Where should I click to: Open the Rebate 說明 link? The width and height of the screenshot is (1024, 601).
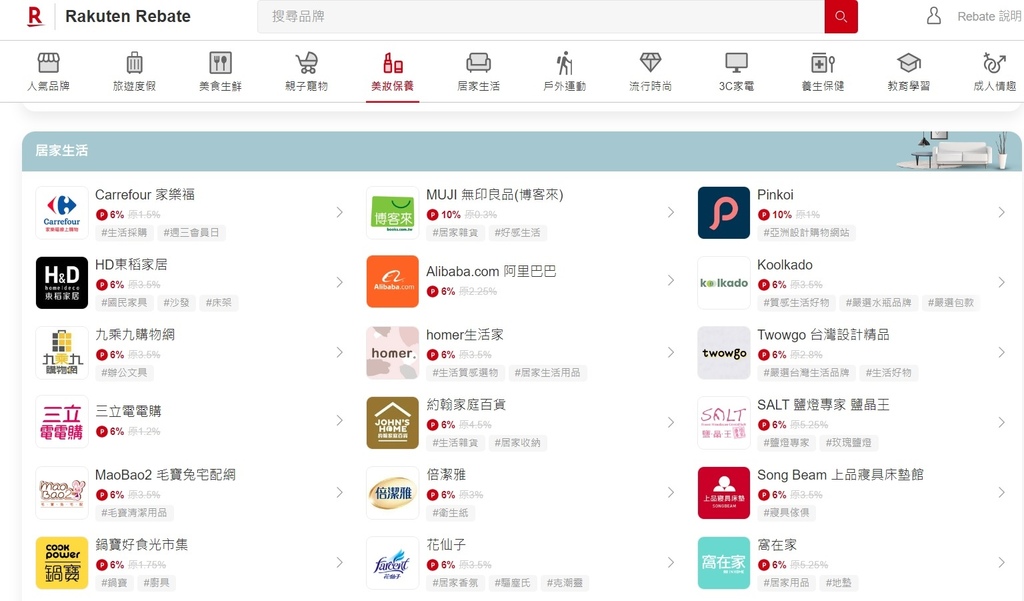[989, 16]
